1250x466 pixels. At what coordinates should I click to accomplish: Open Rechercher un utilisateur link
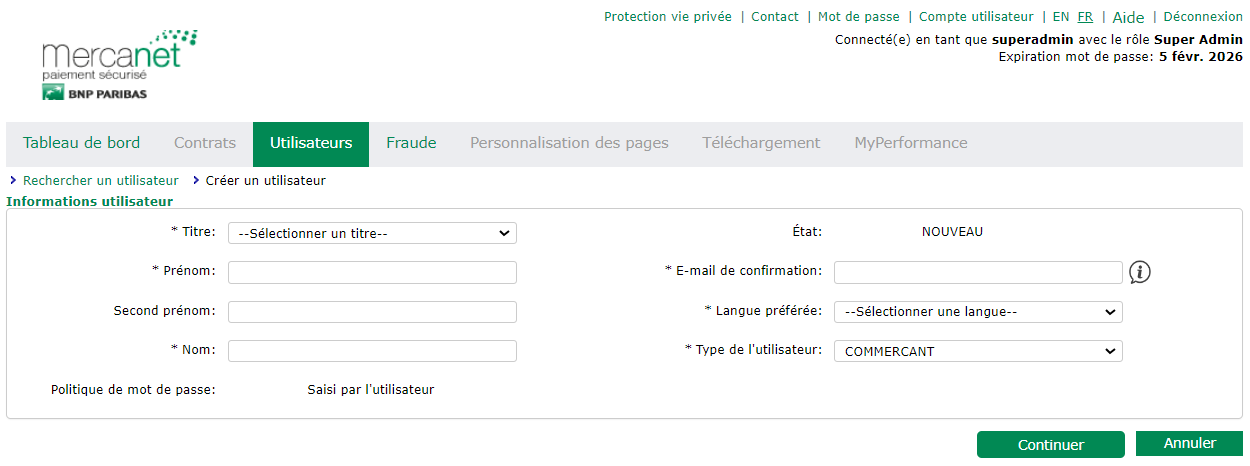pos(100,181)
